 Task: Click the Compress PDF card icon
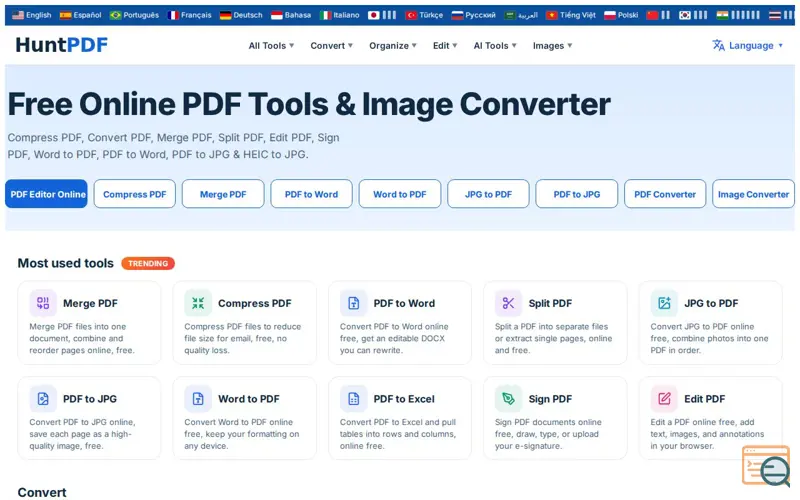(198, 303)
